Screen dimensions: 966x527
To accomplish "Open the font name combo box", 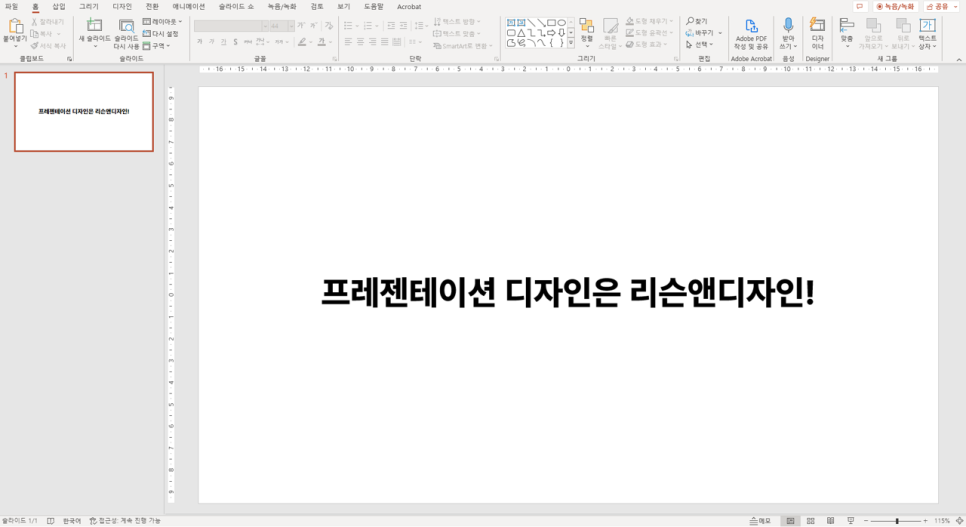I will [x=230, y=26].
